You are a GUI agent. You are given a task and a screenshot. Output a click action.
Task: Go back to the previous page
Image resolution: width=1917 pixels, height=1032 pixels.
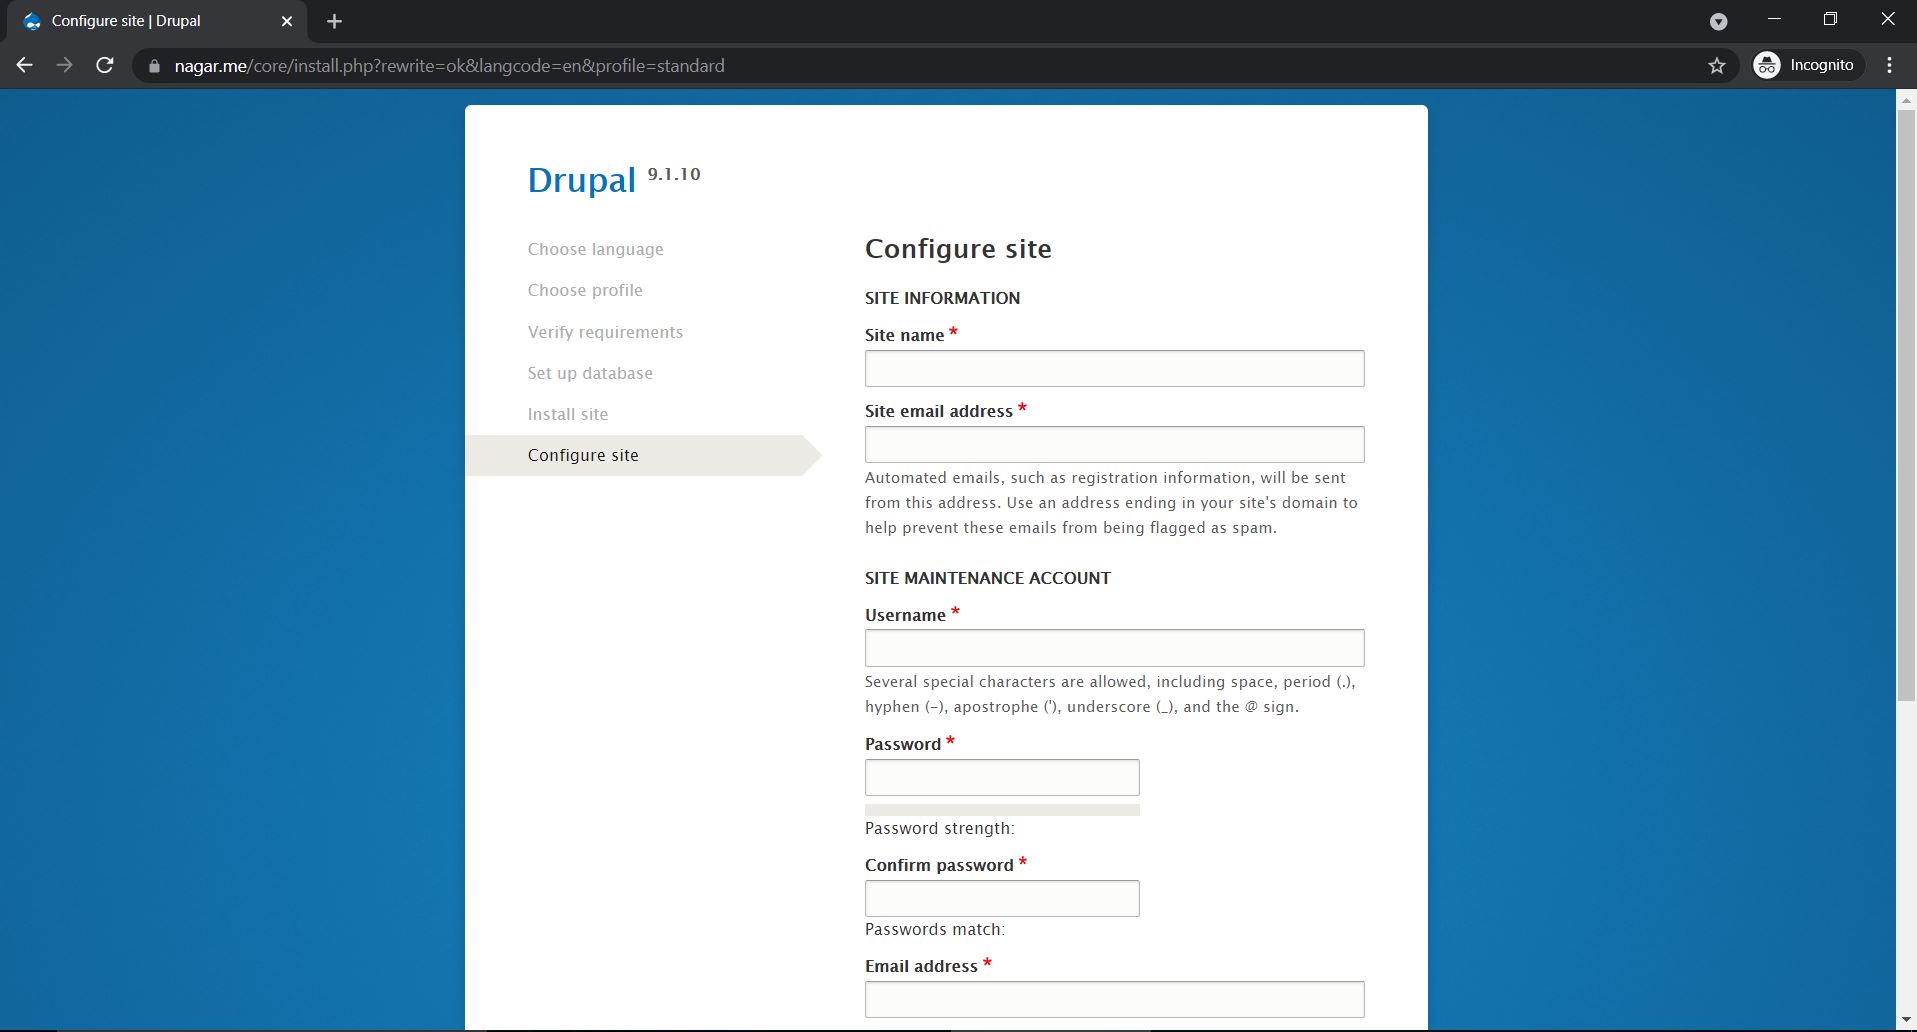coord(25,65)
